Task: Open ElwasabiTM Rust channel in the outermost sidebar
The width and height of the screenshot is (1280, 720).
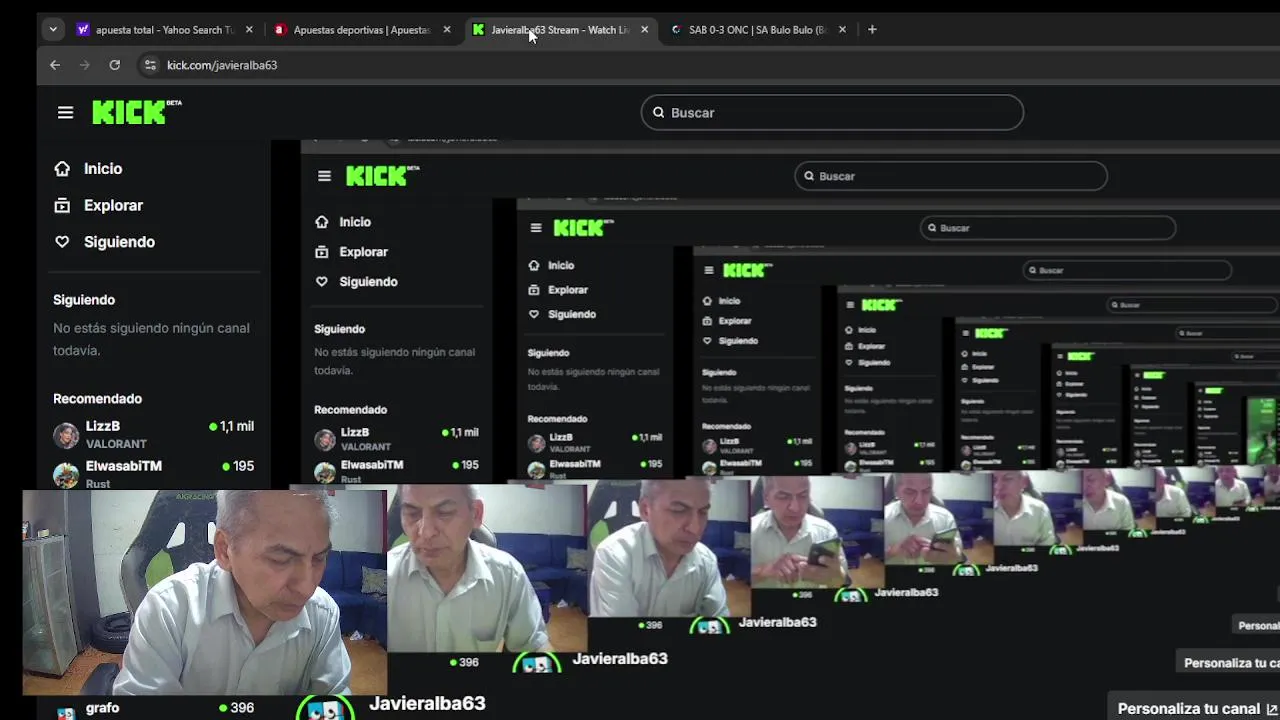Action: 154,474
